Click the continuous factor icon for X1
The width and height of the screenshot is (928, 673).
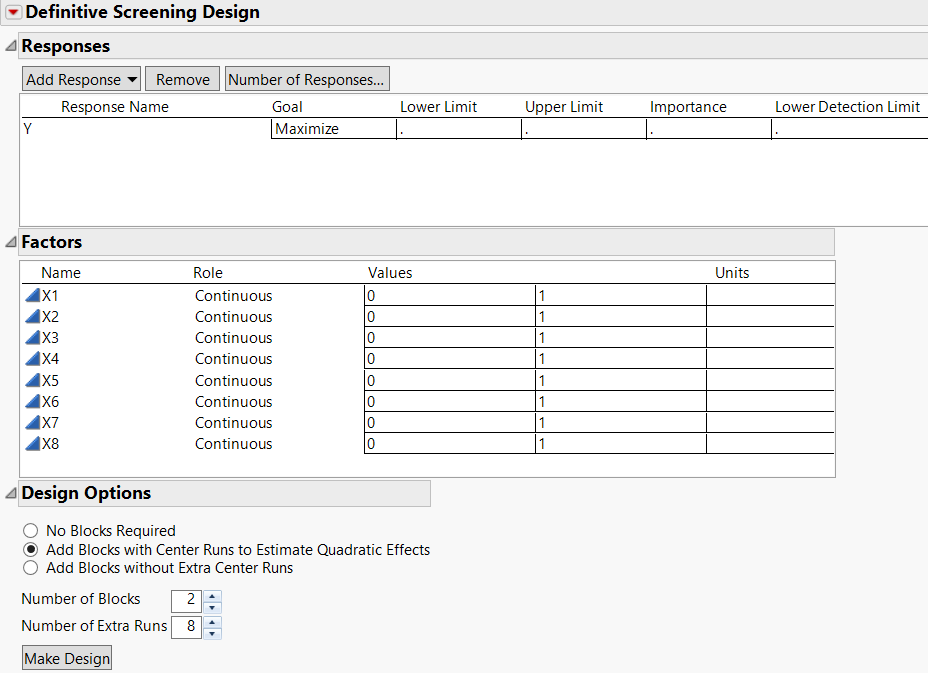tap(33, 295)
